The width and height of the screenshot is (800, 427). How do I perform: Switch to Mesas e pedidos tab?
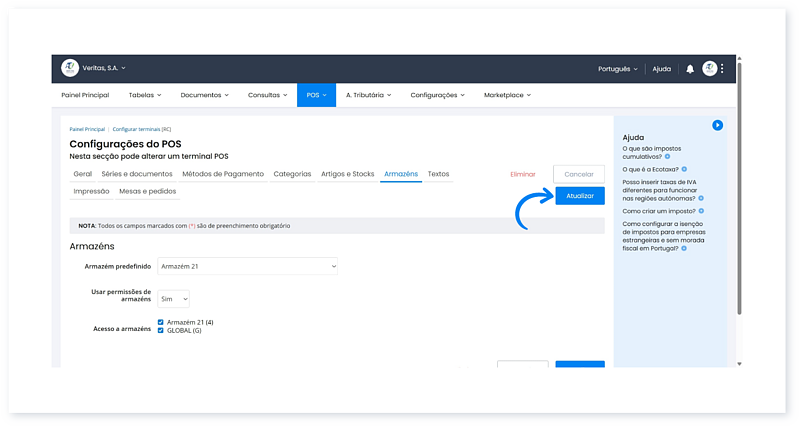click(147, 191)
